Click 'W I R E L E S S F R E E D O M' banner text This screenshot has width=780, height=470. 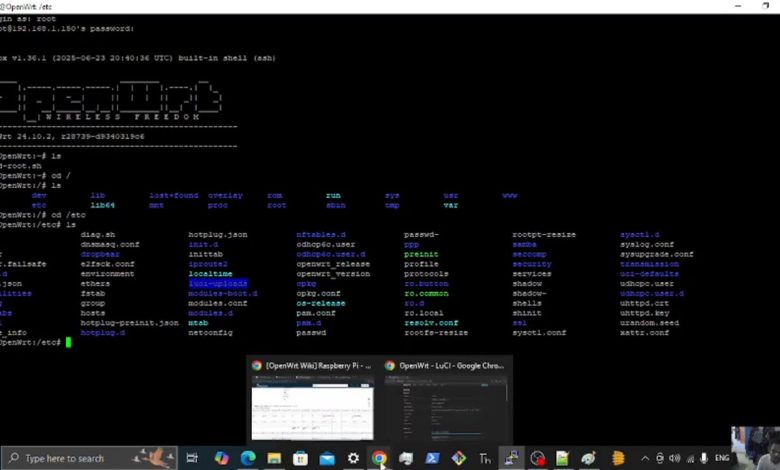[122, 117]
